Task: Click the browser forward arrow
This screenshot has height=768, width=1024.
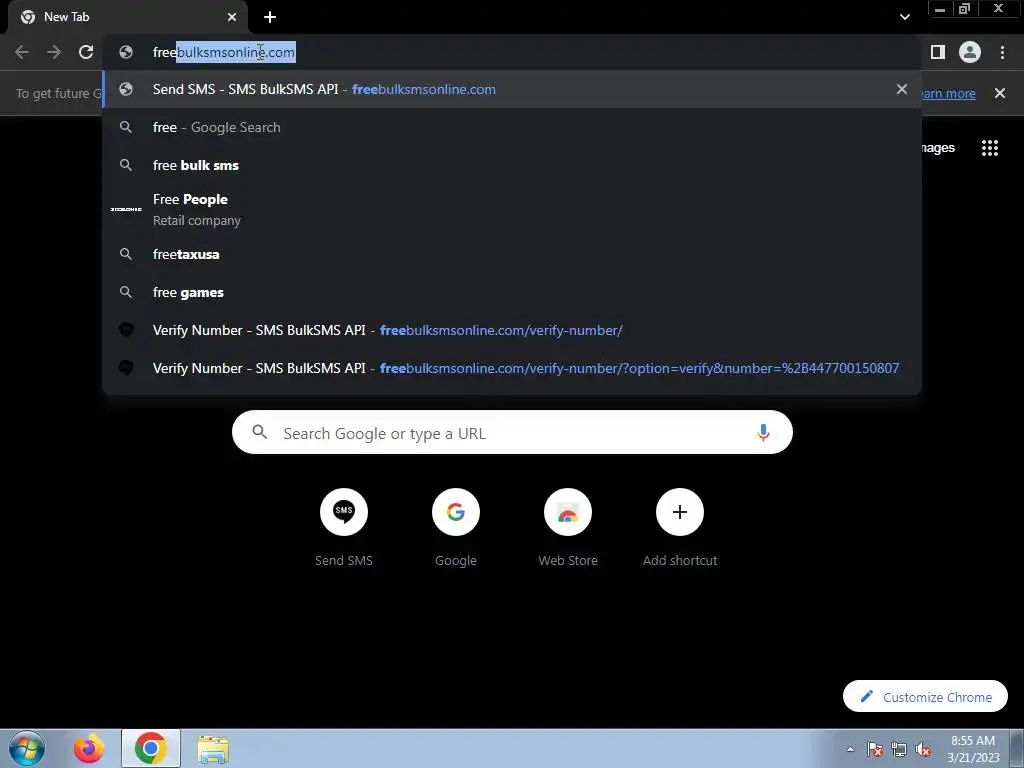Action: pos(54,52)
